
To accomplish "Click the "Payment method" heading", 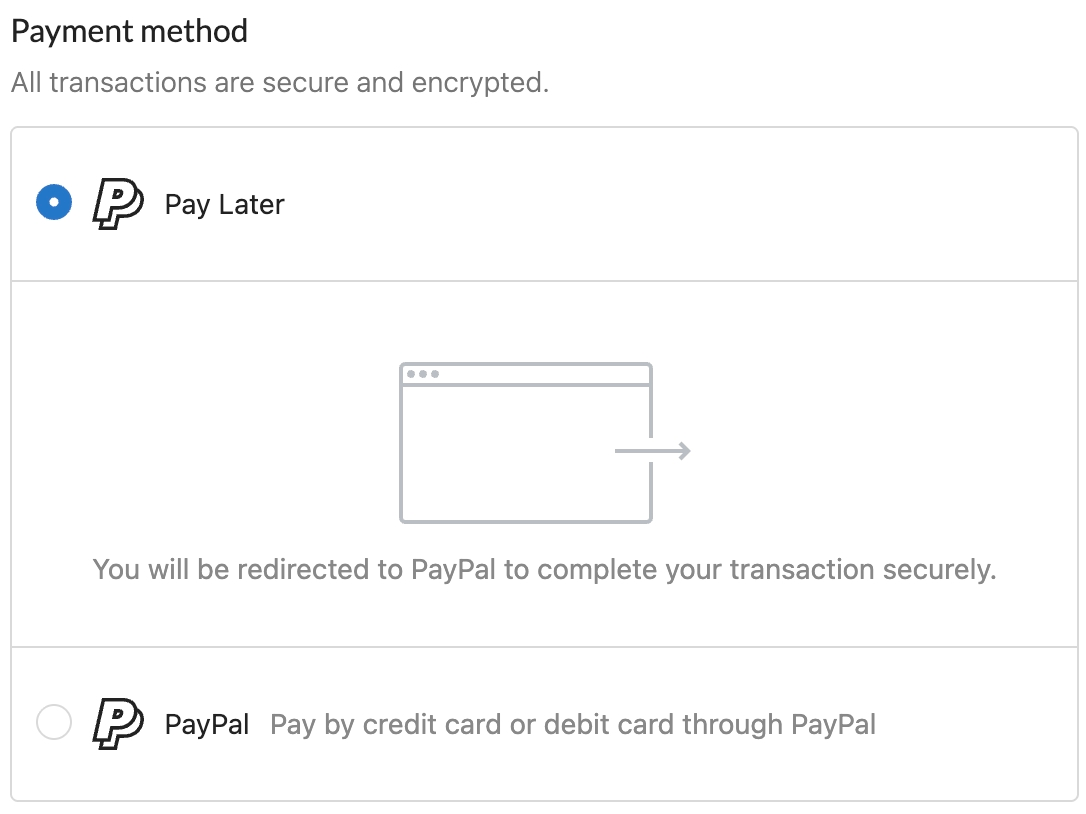I will 129,31.
